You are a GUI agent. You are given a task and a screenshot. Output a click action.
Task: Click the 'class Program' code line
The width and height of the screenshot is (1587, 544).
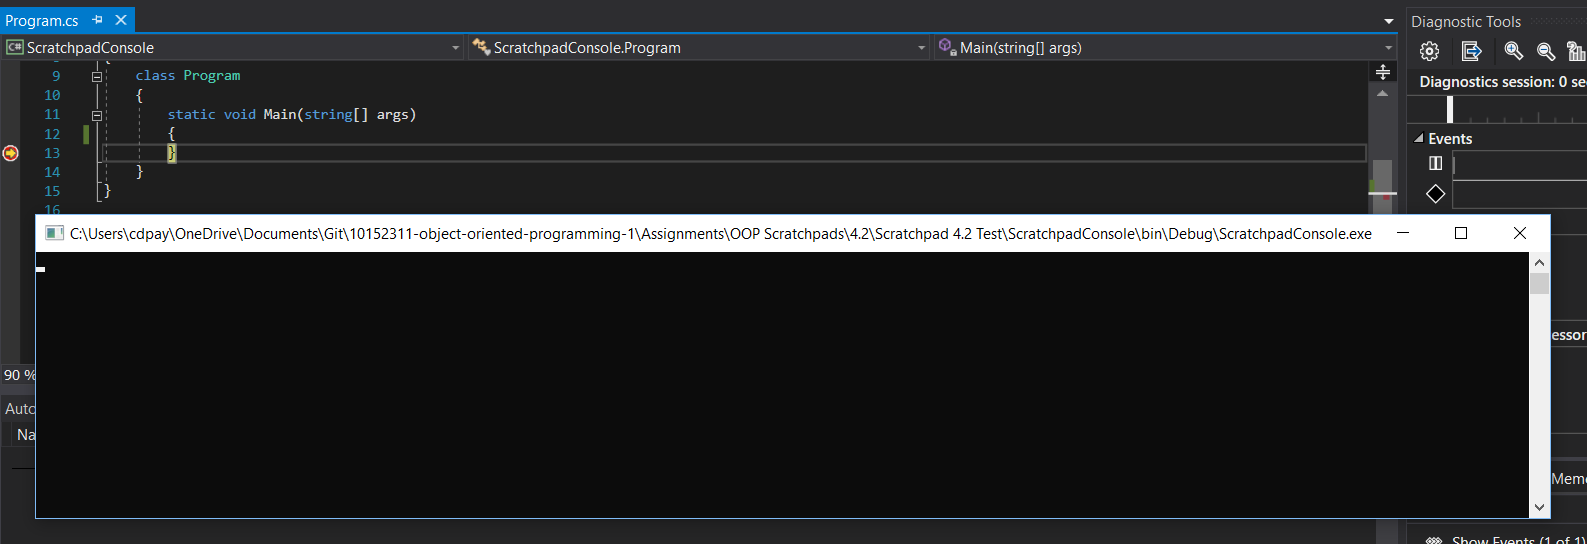pos(188,76)
